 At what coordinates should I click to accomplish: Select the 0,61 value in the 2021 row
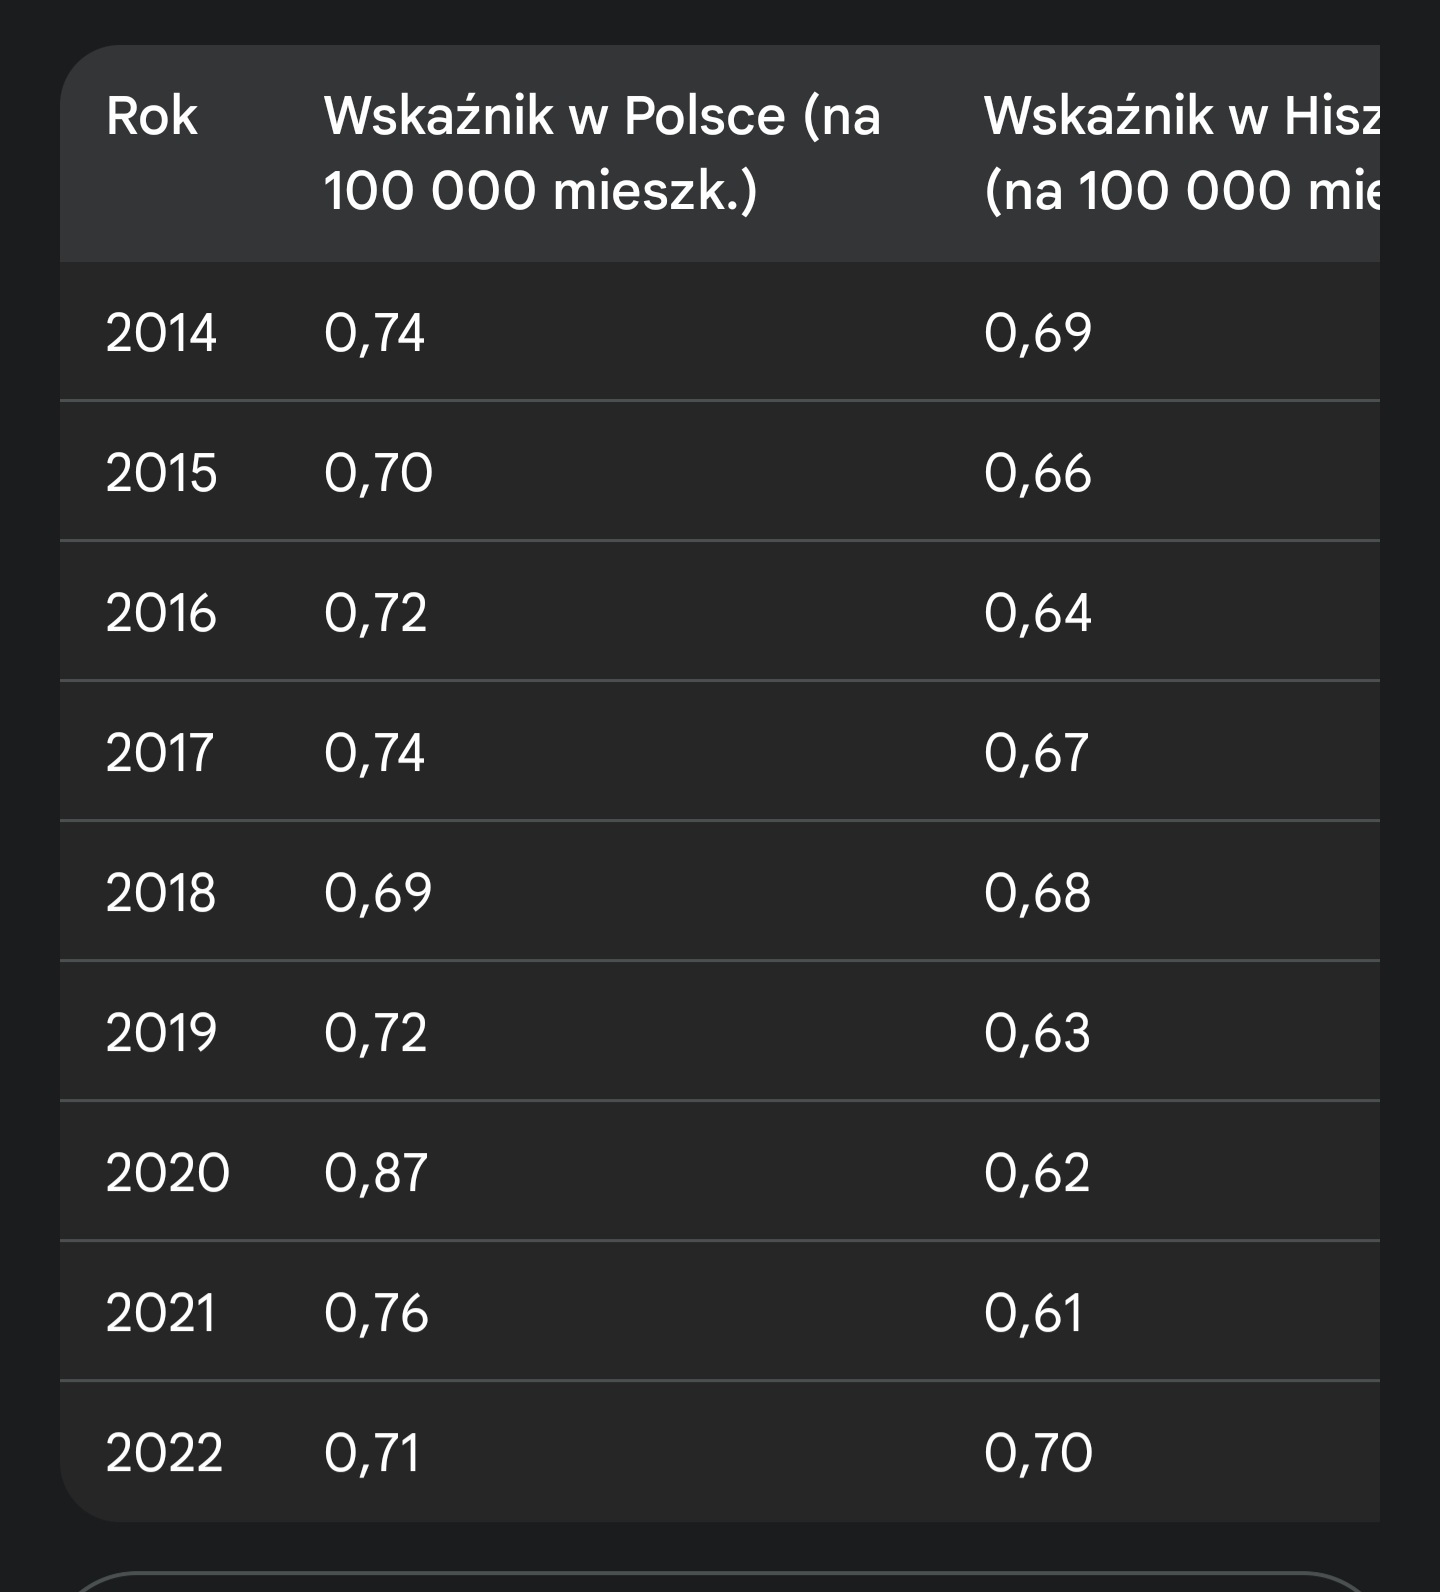(x=1033, y=1313)
